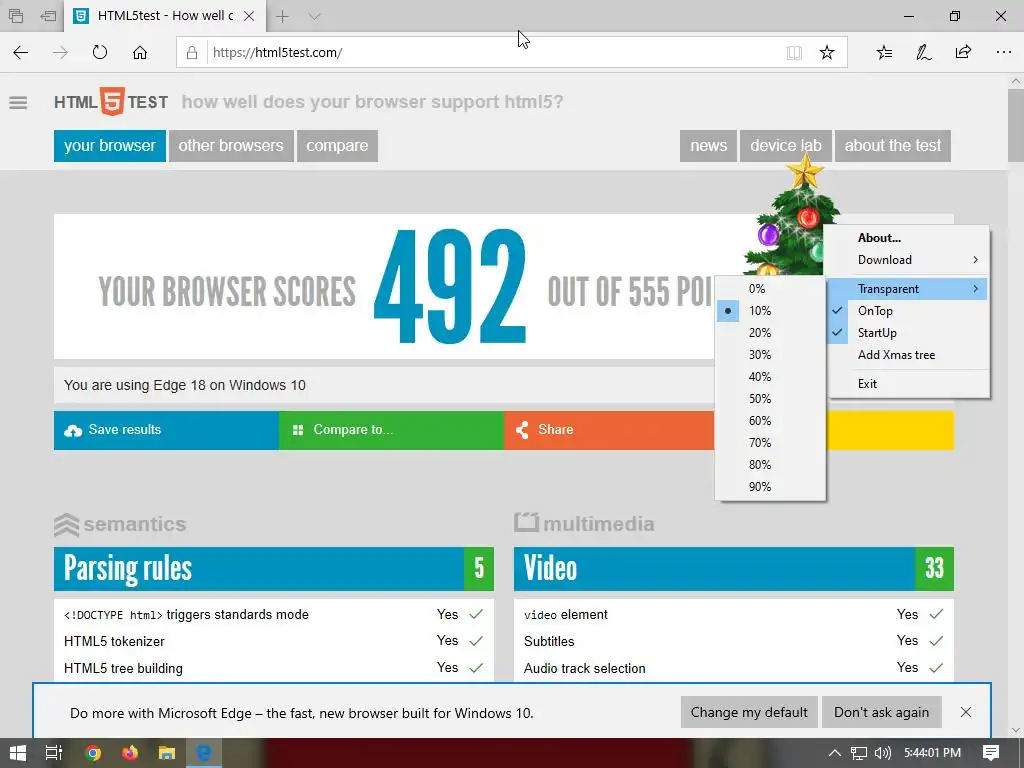This screenshot has height=768, width=1024.
Task: Open Edge Settings and more ellipsis
Action: 1004,52
